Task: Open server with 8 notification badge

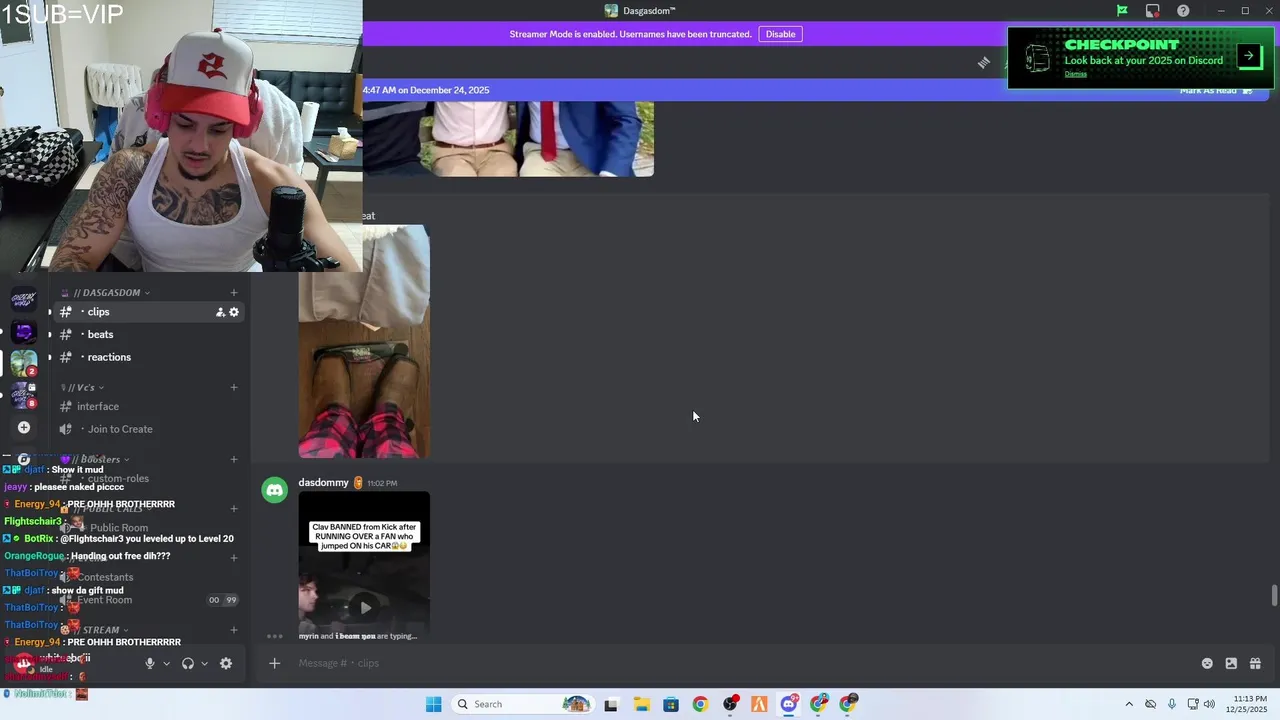Action: tap(24, 395)
